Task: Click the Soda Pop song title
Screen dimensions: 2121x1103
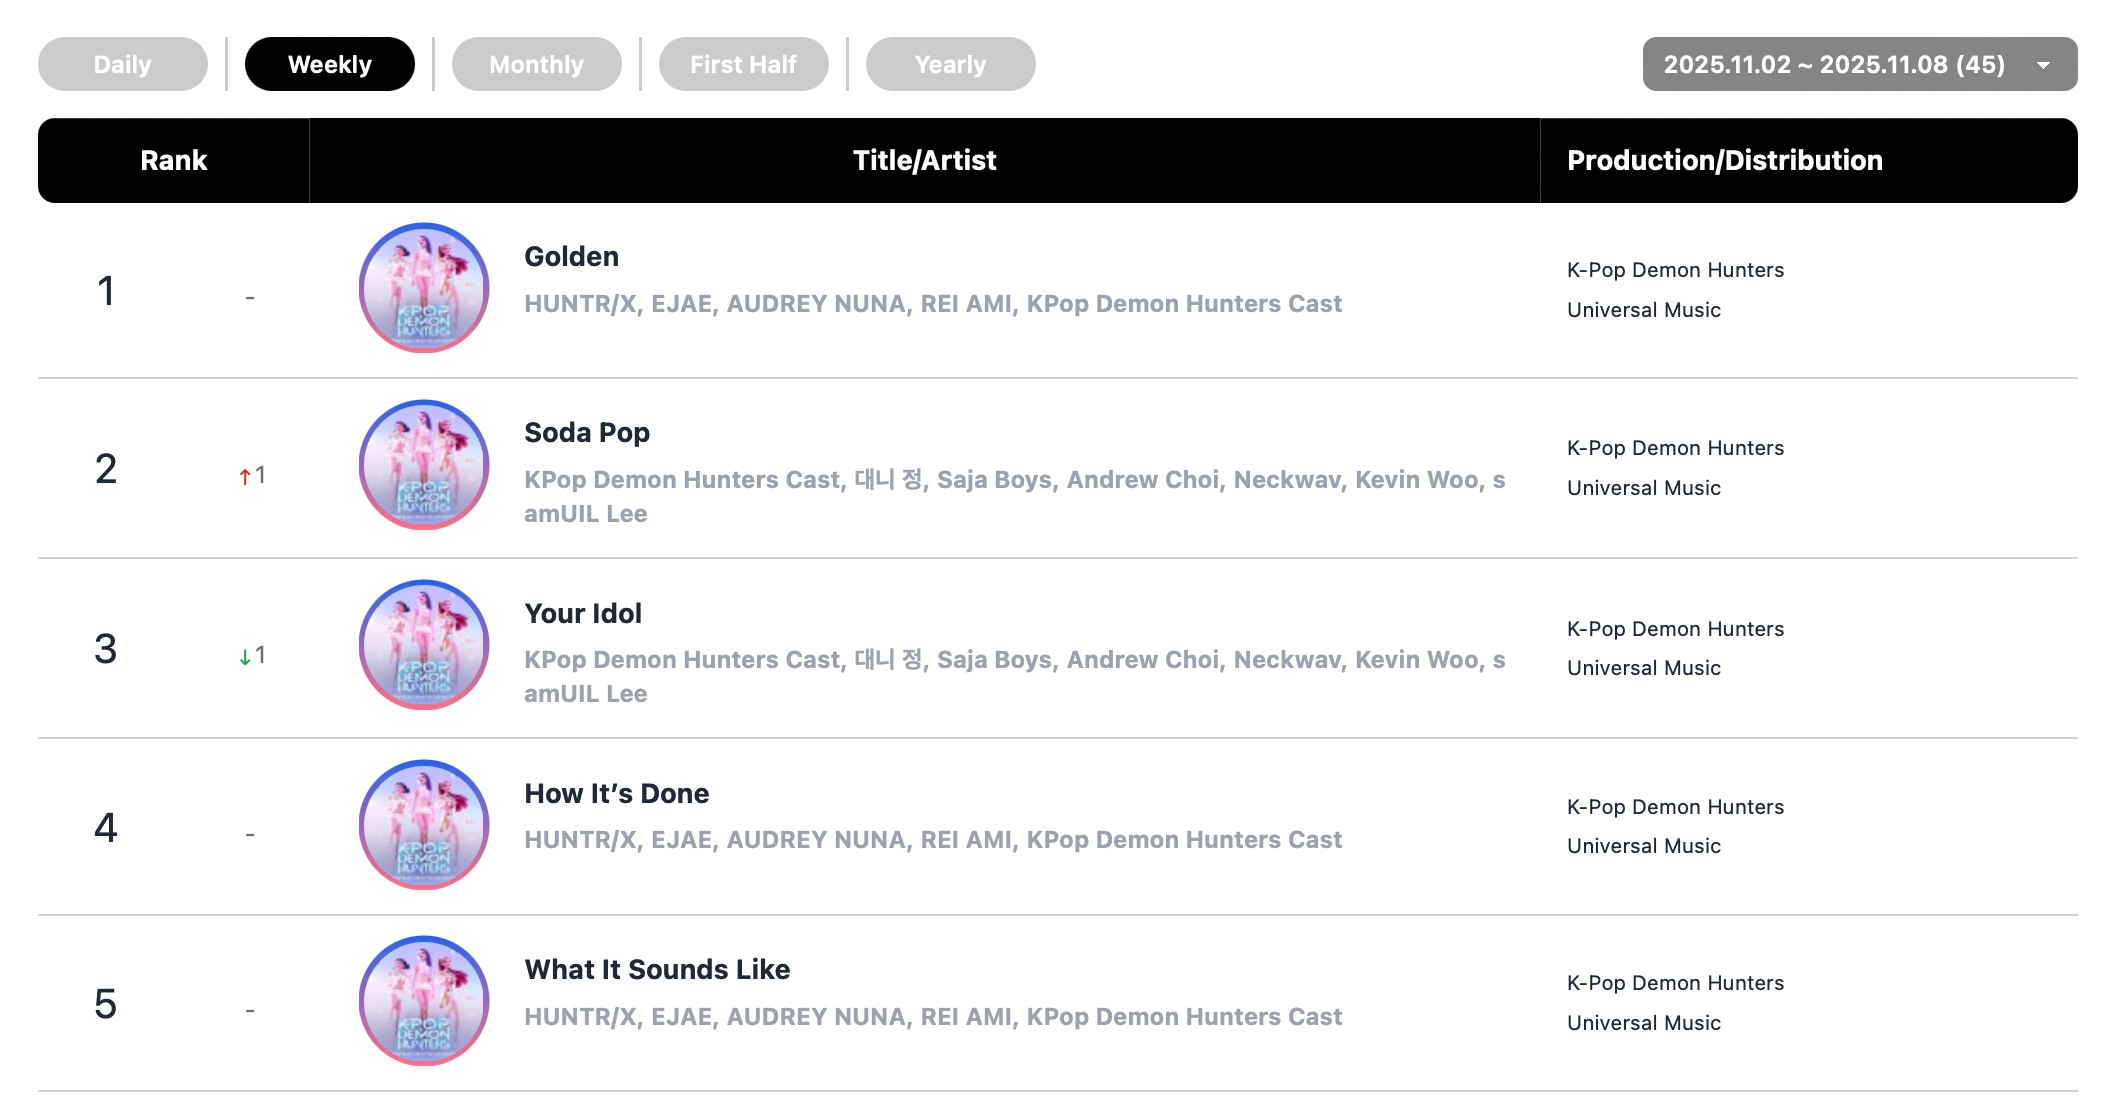Action: tap(587, 433)
